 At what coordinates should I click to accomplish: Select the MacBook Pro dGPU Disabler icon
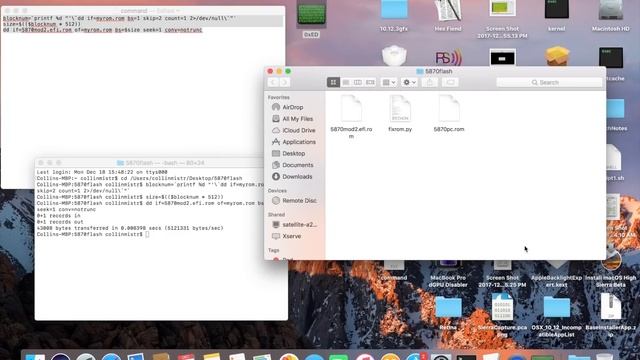pos(448,274)
